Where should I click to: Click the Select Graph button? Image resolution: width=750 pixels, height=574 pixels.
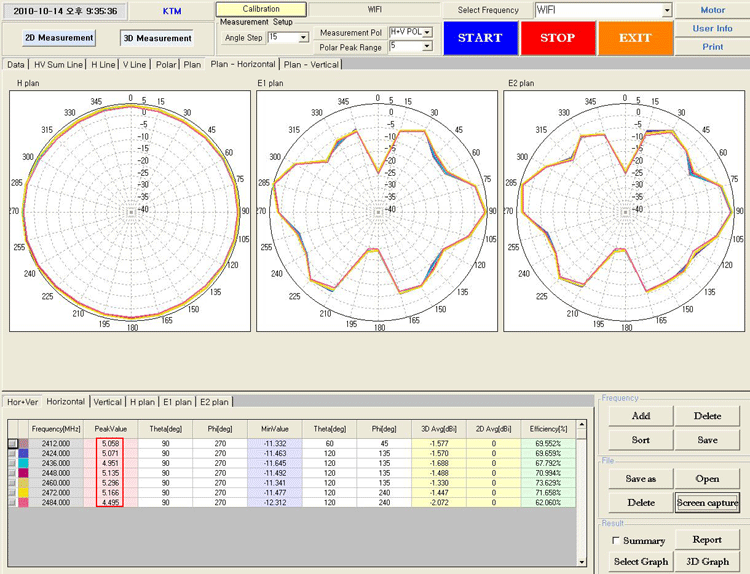pyautogui.click(x=641, y=562)
